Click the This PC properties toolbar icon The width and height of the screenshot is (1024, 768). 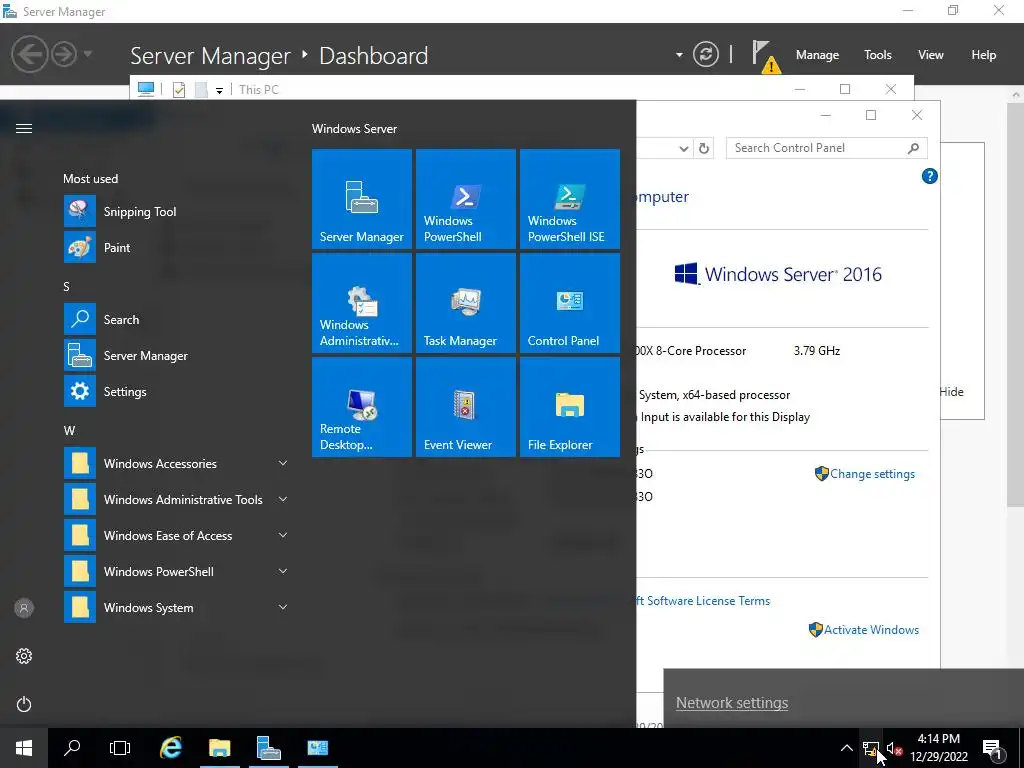tap(179, 90)
